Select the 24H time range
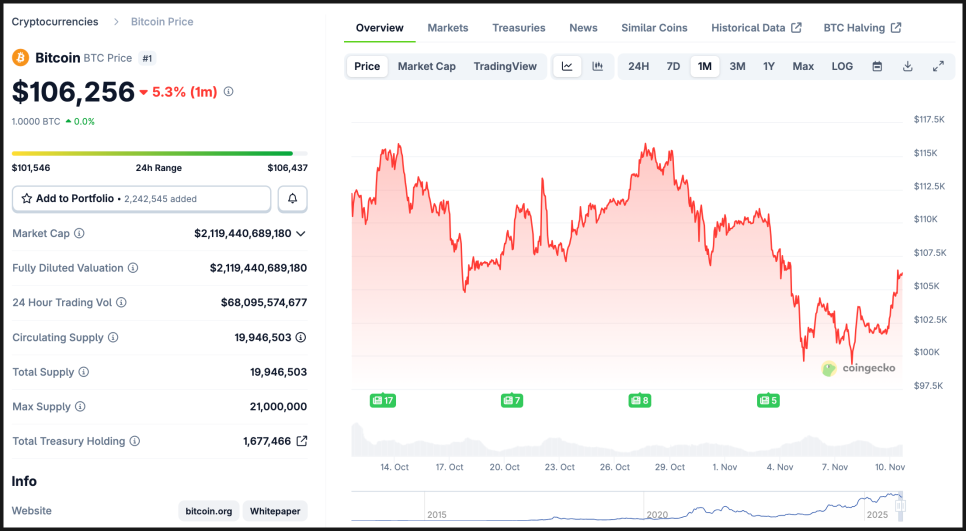Screen dimensions: 966x531 [638, 67]
